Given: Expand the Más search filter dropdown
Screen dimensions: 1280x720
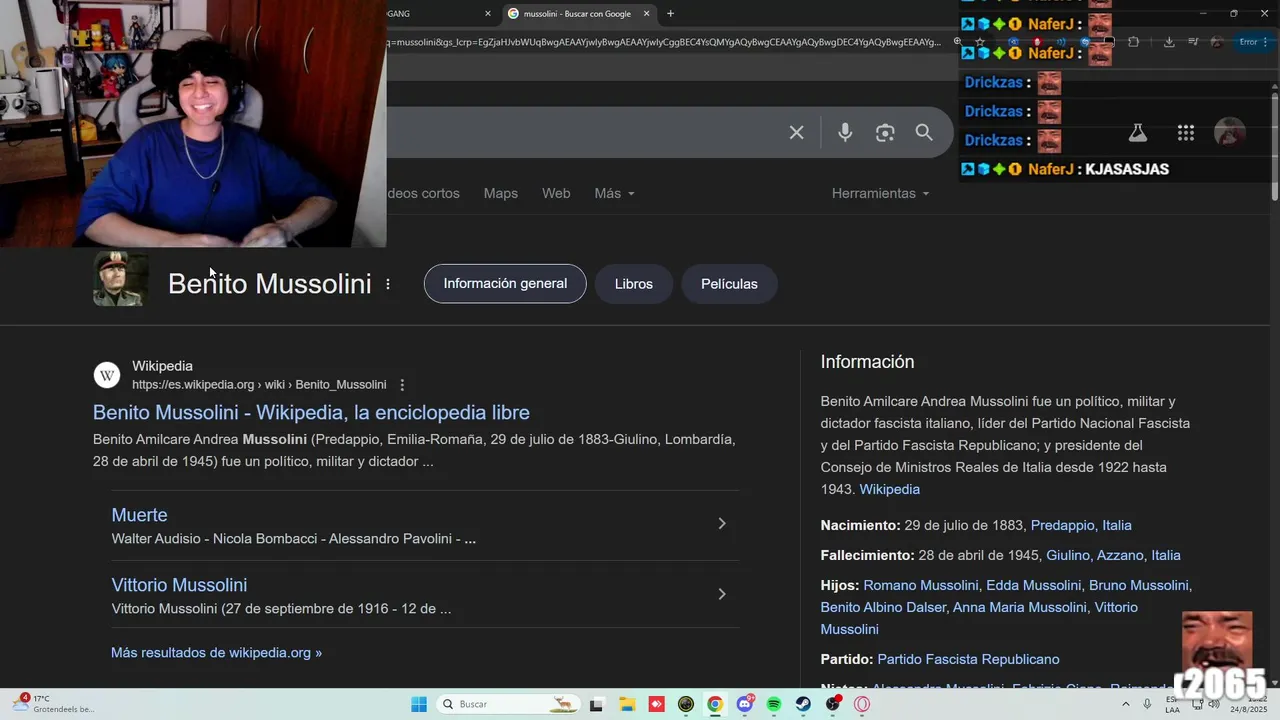Looking at the screenshot, I should (x=614, y=193).
